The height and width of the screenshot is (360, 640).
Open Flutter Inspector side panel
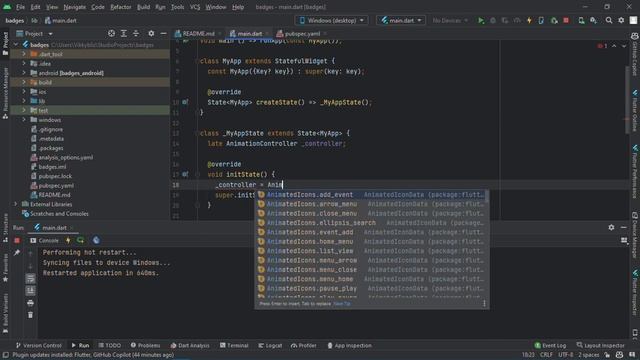coord(635,292)
